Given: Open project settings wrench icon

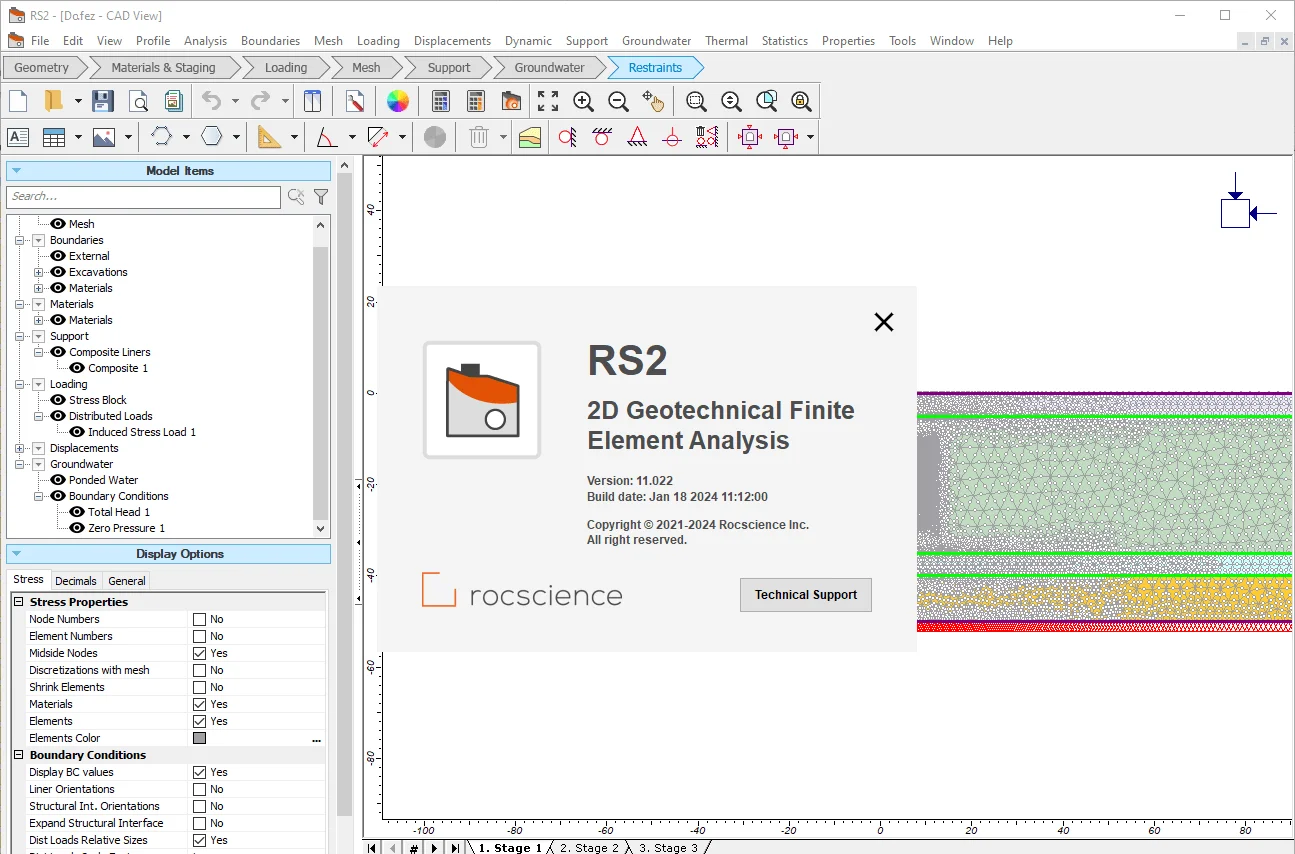Looking at the screenshot, I should pyautogui.click(x=355, y=101).
